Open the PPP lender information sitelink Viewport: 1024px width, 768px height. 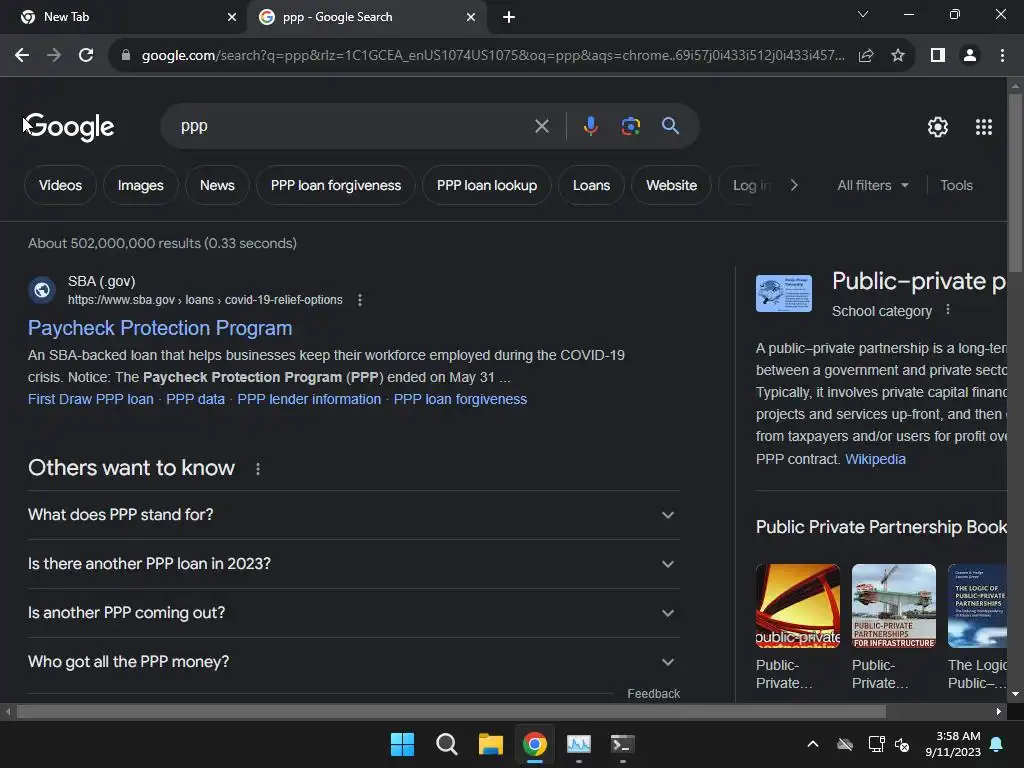[x=309, y=399]
